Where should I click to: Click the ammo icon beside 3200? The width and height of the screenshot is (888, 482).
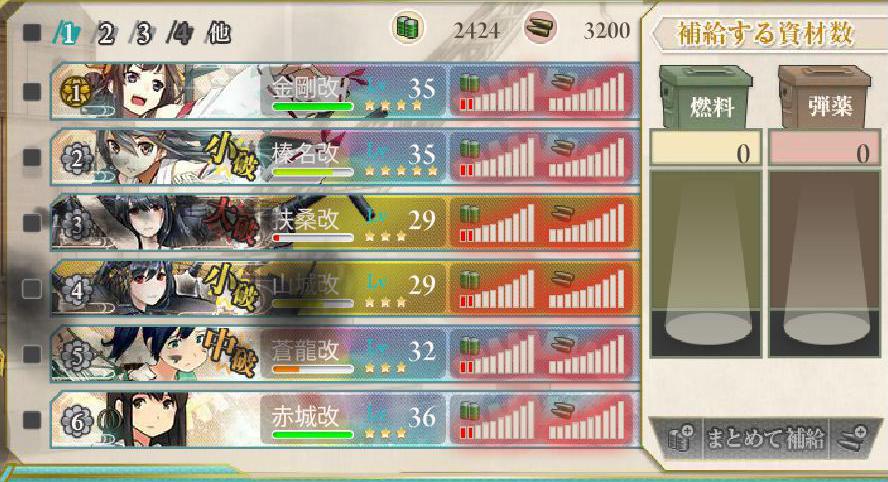click(x=539, y=27)
